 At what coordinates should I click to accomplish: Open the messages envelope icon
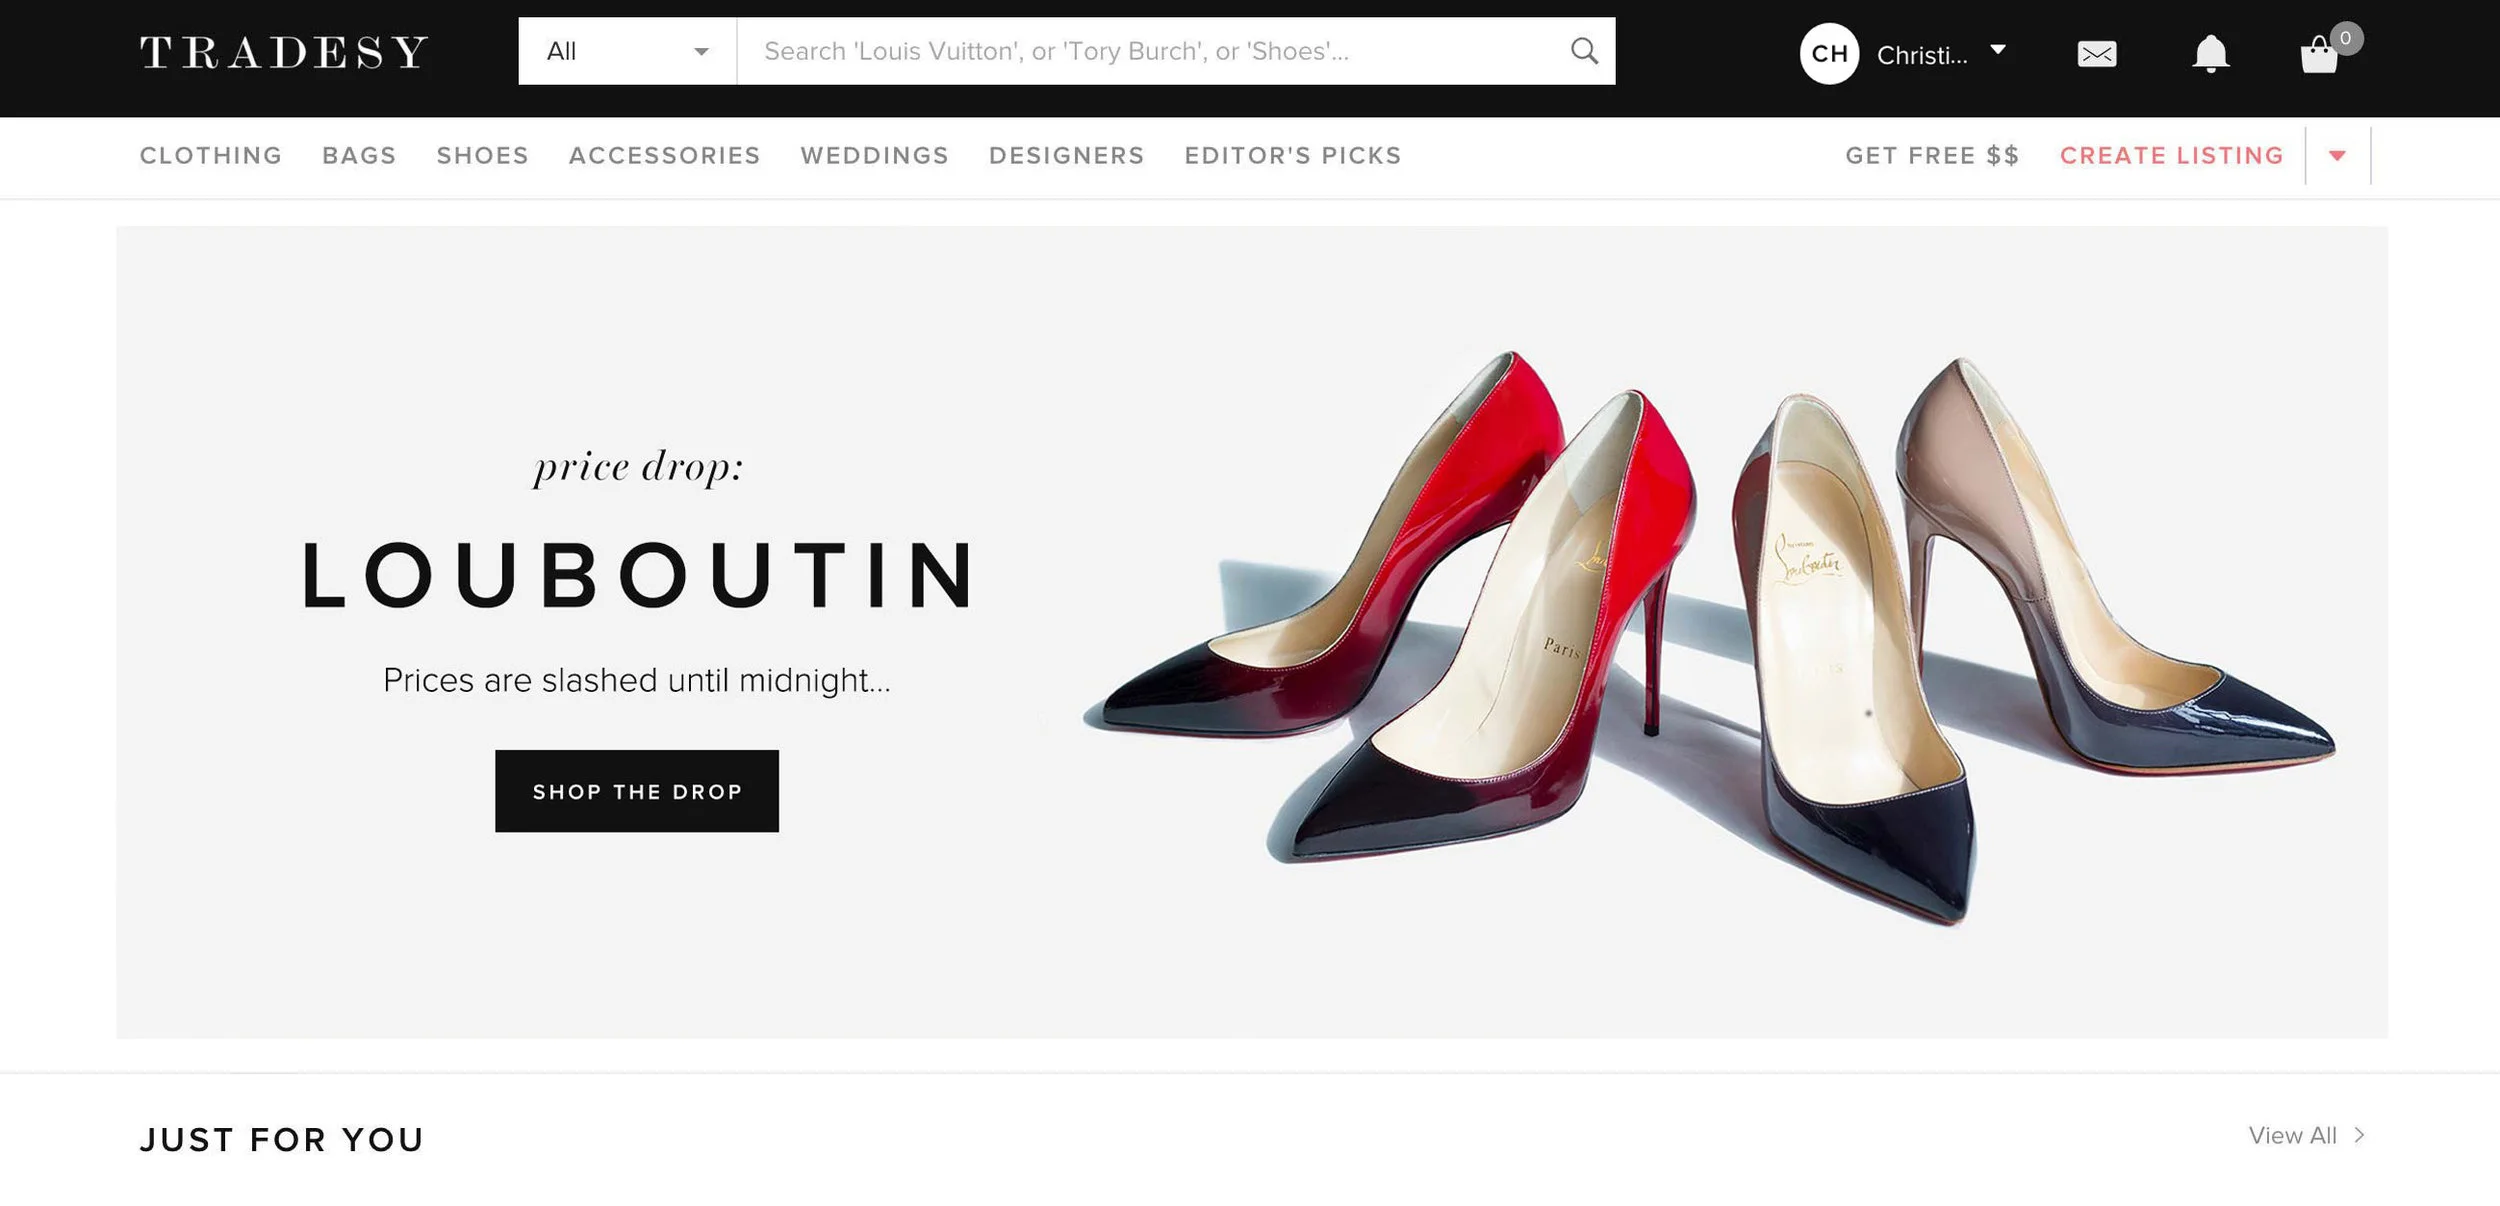(2096, 54)
